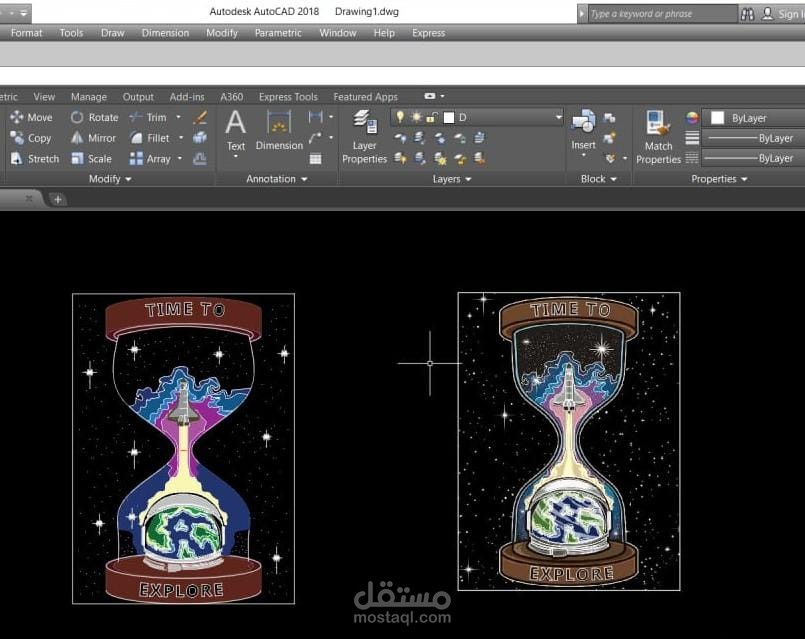Viewport: 805px width, 639px height.
Task: Select the Stretch tool
Action: pyautogui.click(x=35, y=159)
